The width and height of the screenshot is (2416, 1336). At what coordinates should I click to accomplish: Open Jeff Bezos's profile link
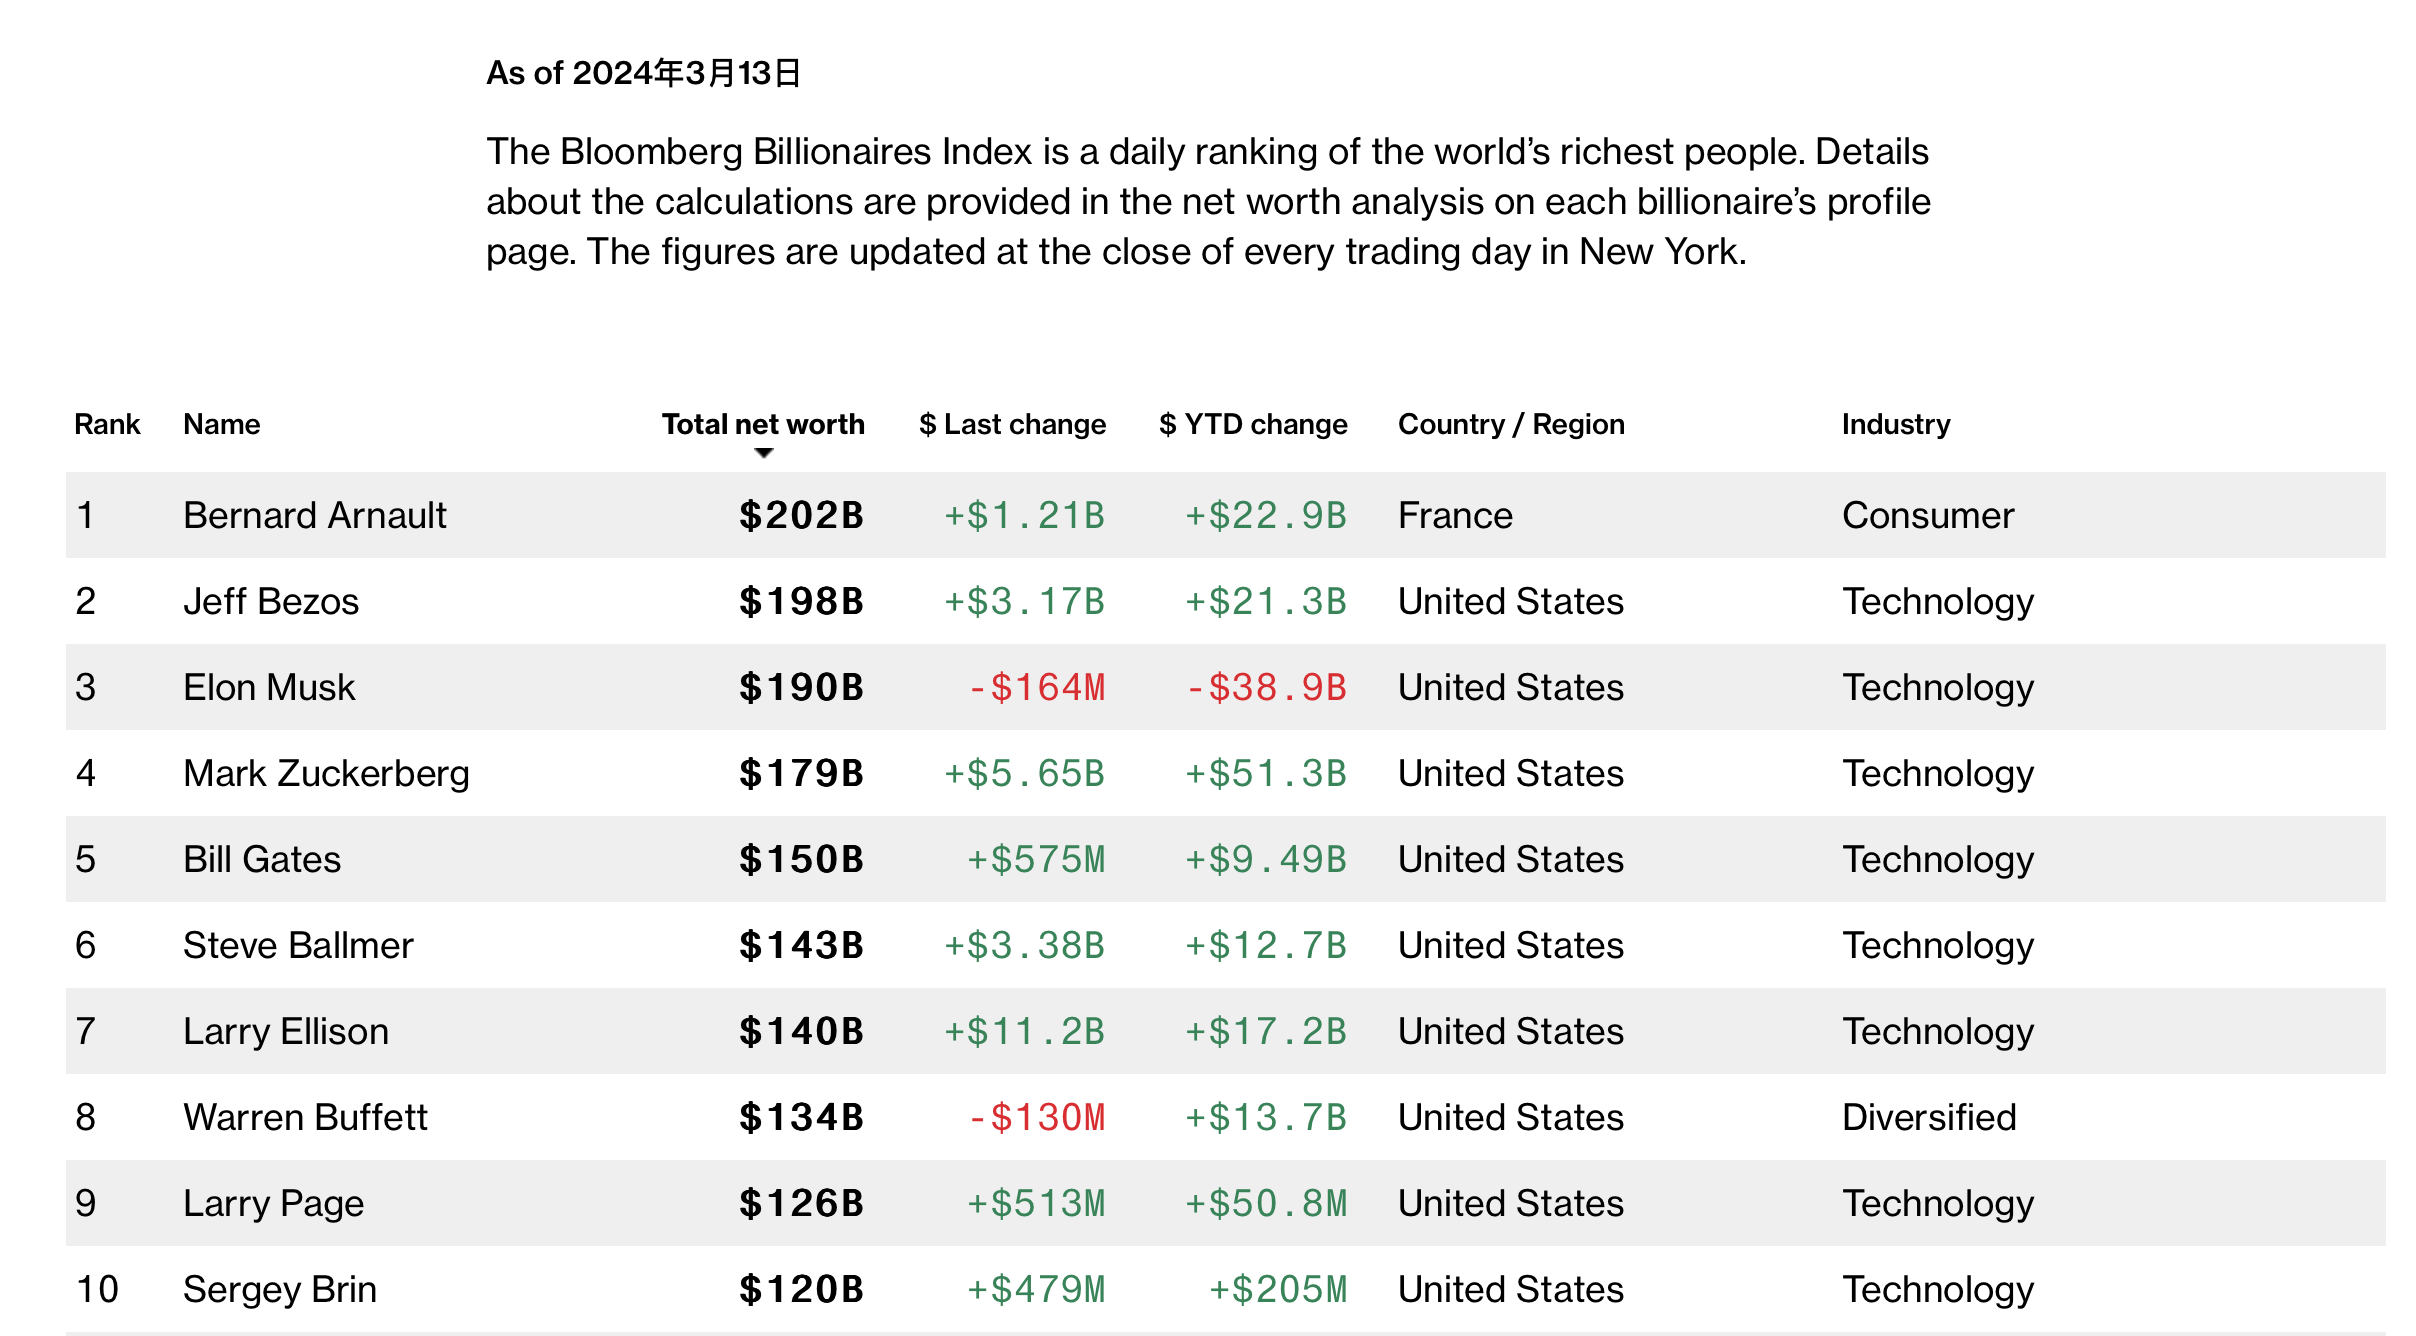click(271, 601)
